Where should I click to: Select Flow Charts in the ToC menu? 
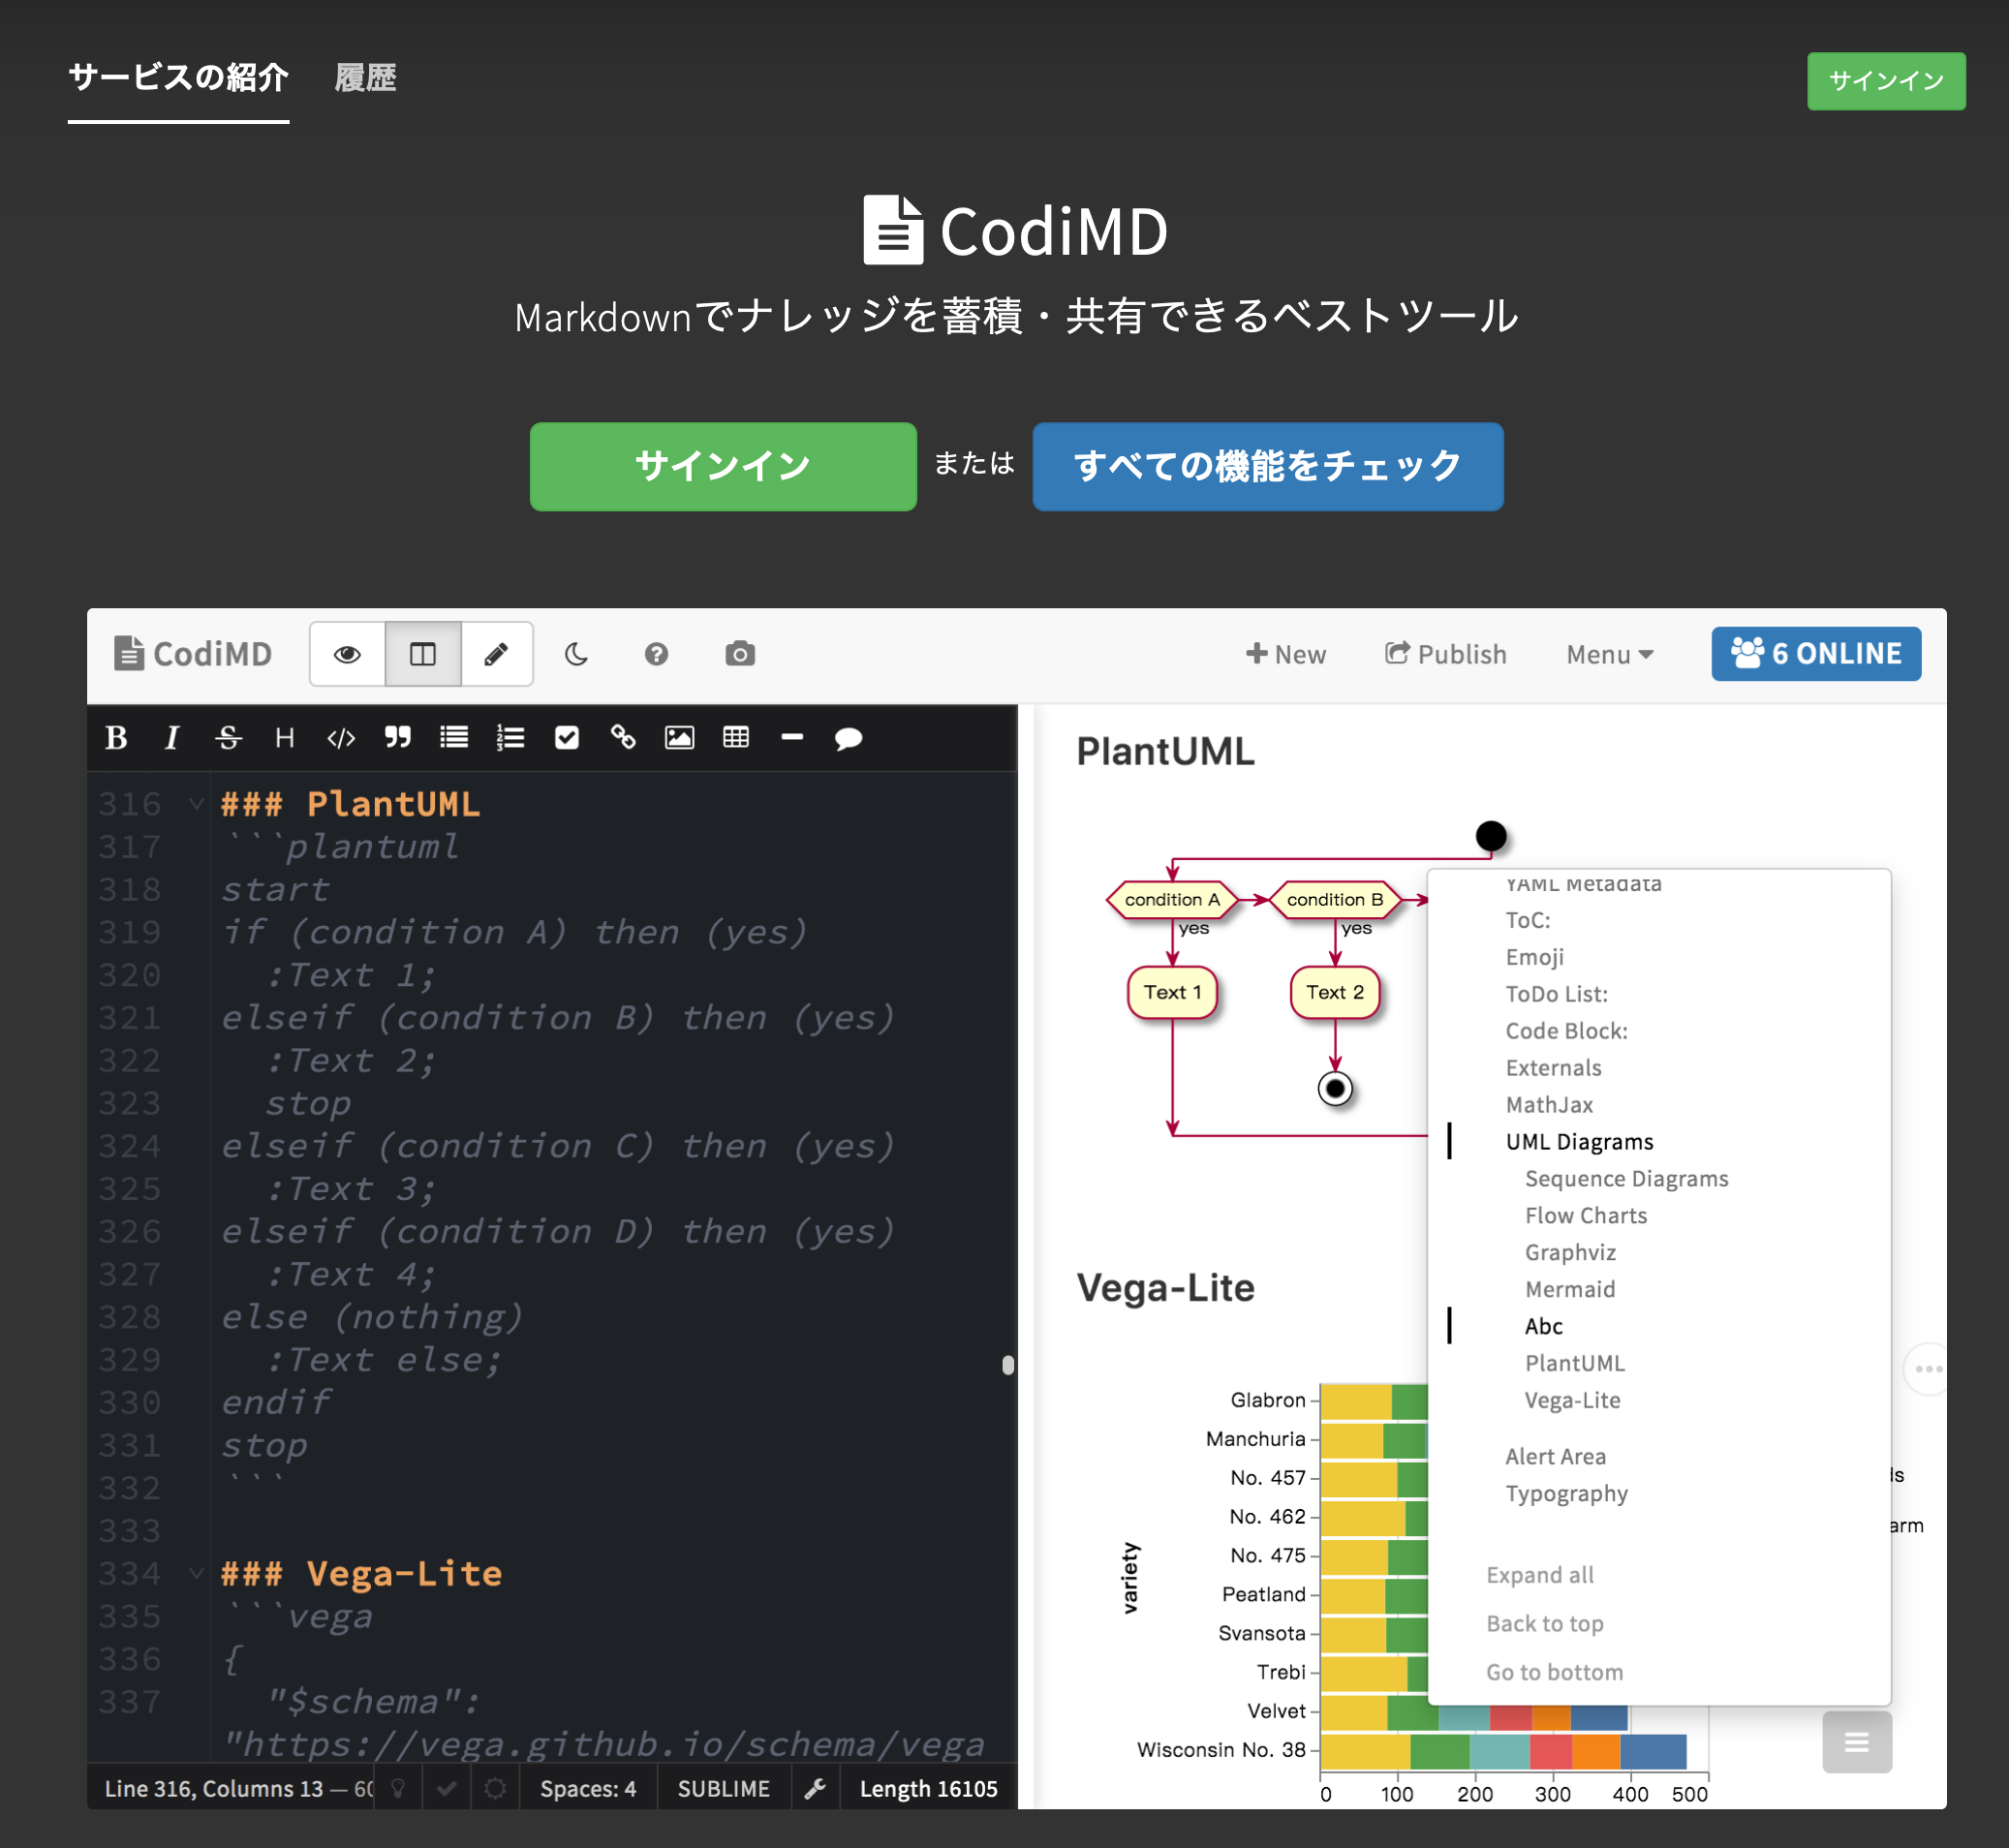(1585, 1215)
